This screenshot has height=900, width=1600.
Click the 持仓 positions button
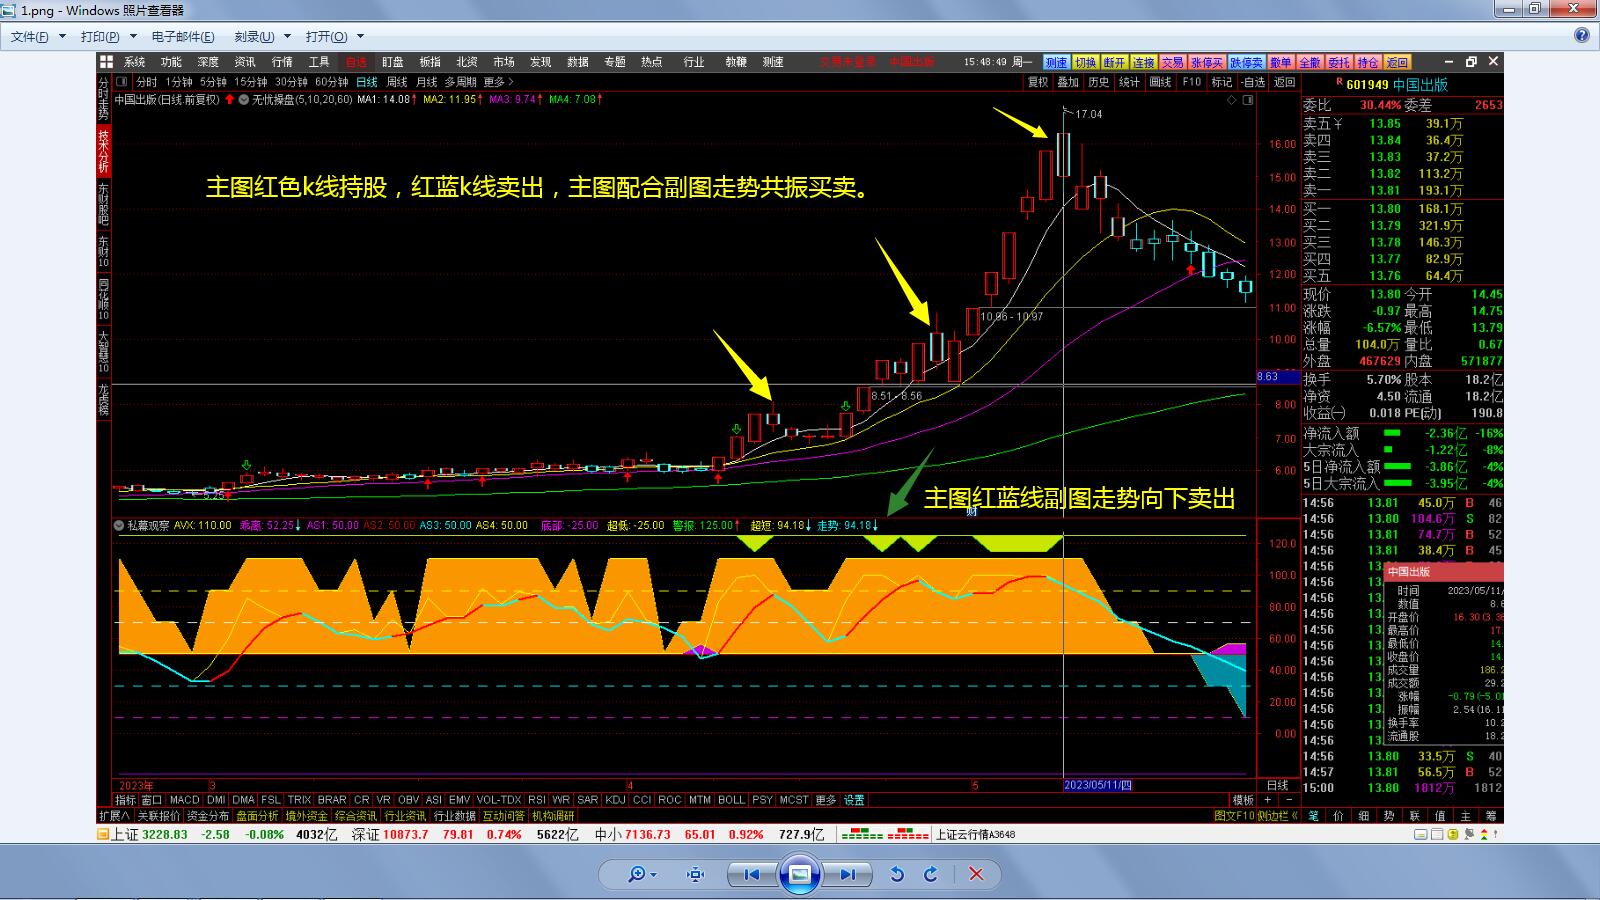(x=1368, y=62)
